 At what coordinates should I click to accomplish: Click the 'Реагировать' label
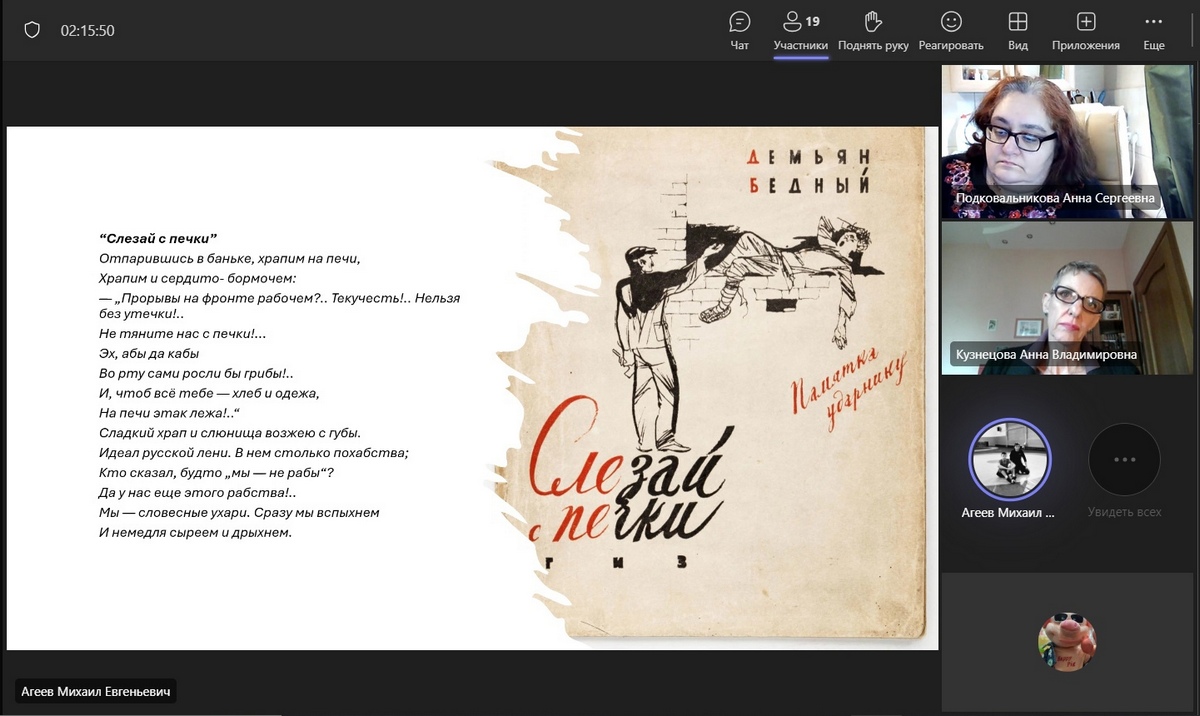click(951, 45)
